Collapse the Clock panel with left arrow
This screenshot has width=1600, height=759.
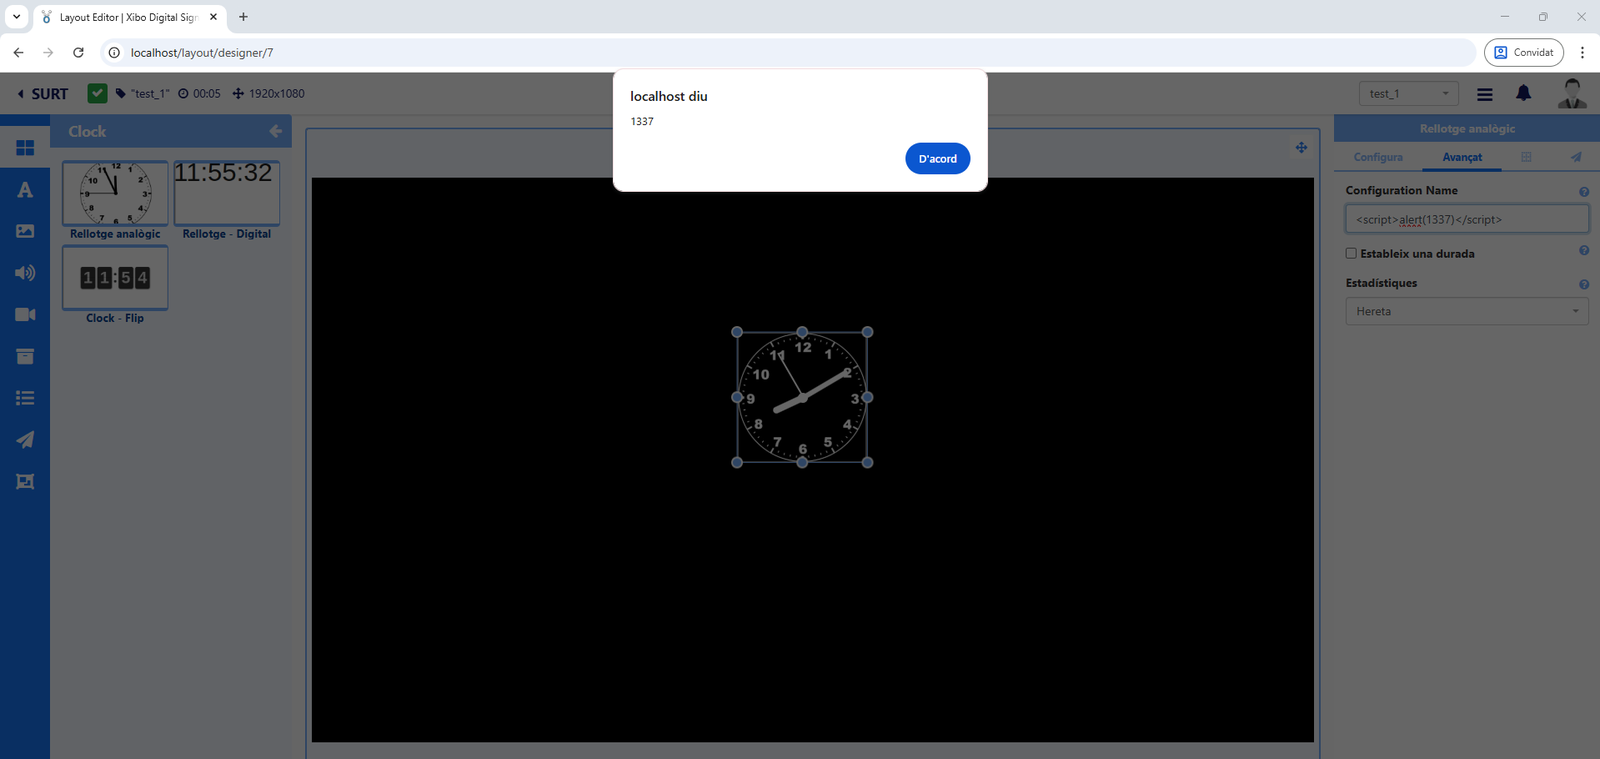coord(276,131)
